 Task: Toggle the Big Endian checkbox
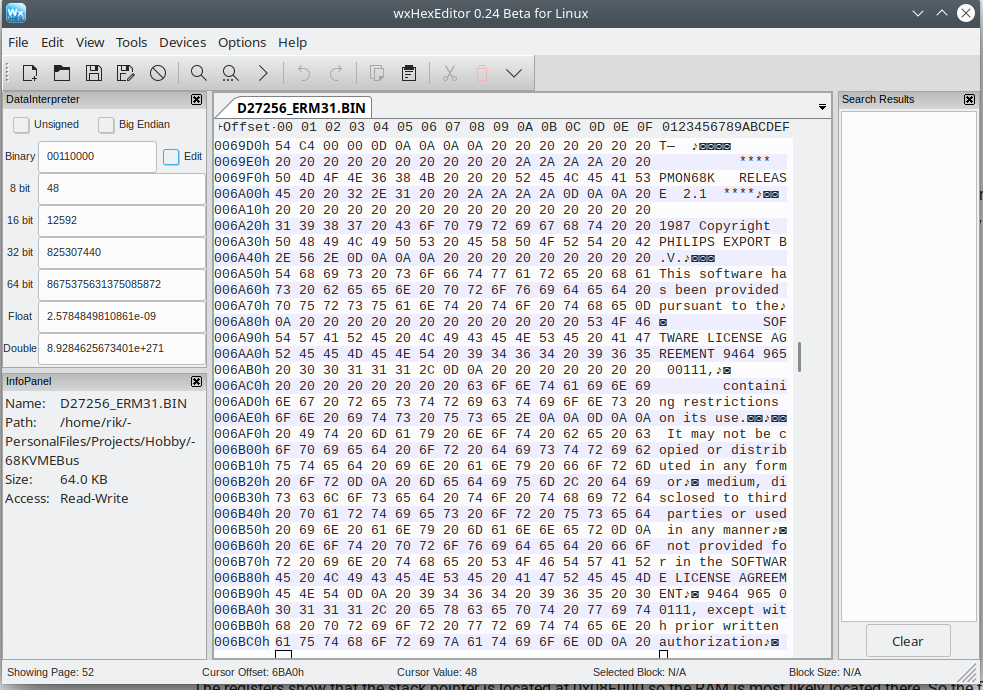tap(106, 125)
